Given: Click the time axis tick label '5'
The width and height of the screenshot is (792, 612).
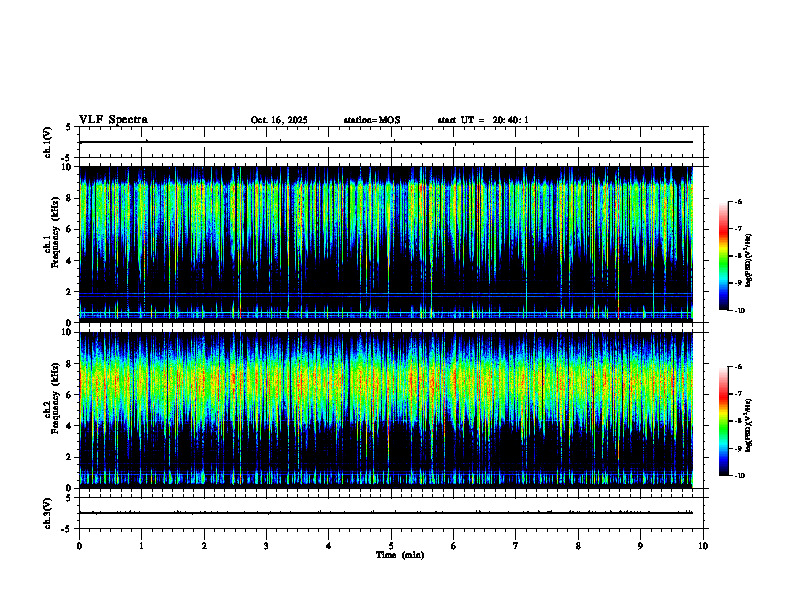Looking at the screenshot, I should pos(391,546).
